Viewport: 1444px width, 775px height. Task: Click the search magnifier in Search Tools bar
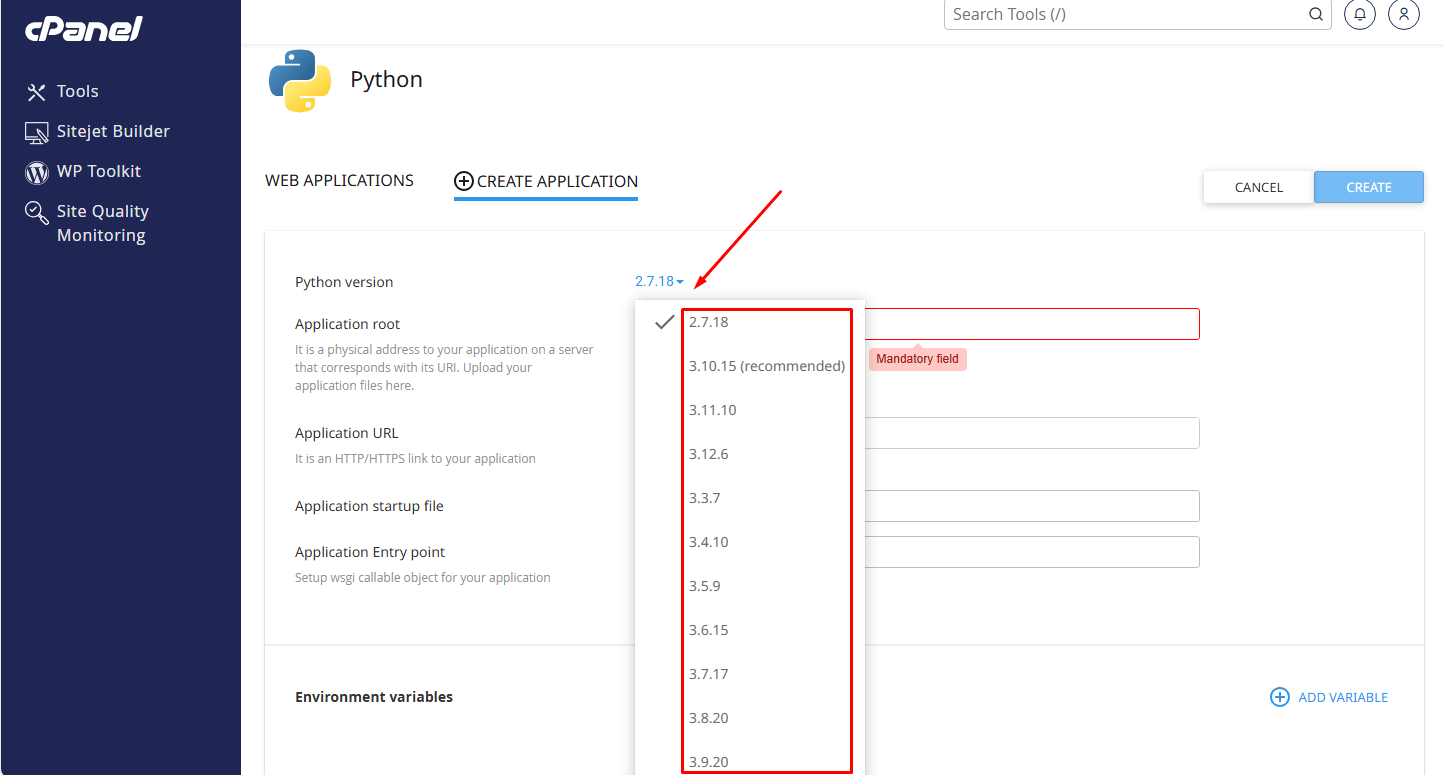(x=1316, y=14)
